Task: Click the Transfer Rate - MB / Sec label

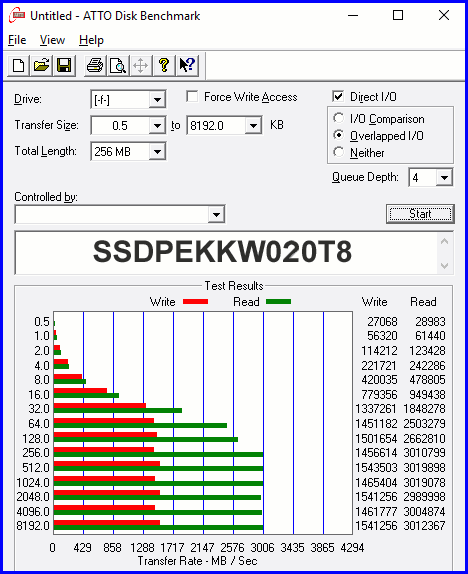Action: (197, 561)
